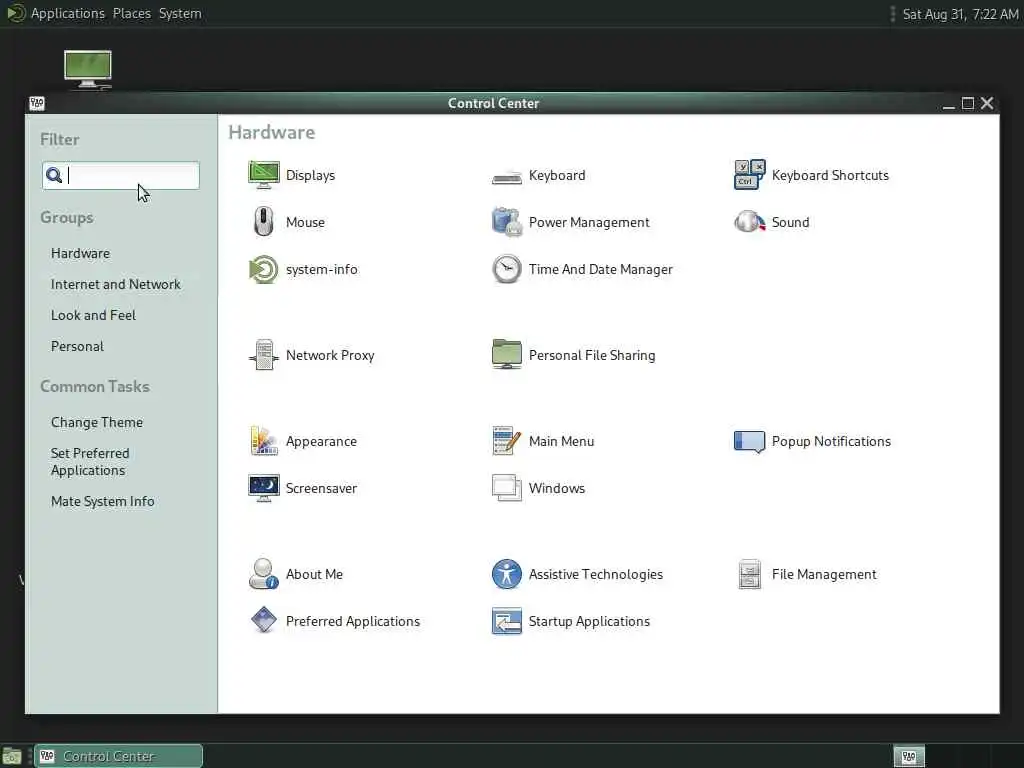Open the Sound settings icon
The width and height of the screenshot is (1024, 768).
click(749, 222)
